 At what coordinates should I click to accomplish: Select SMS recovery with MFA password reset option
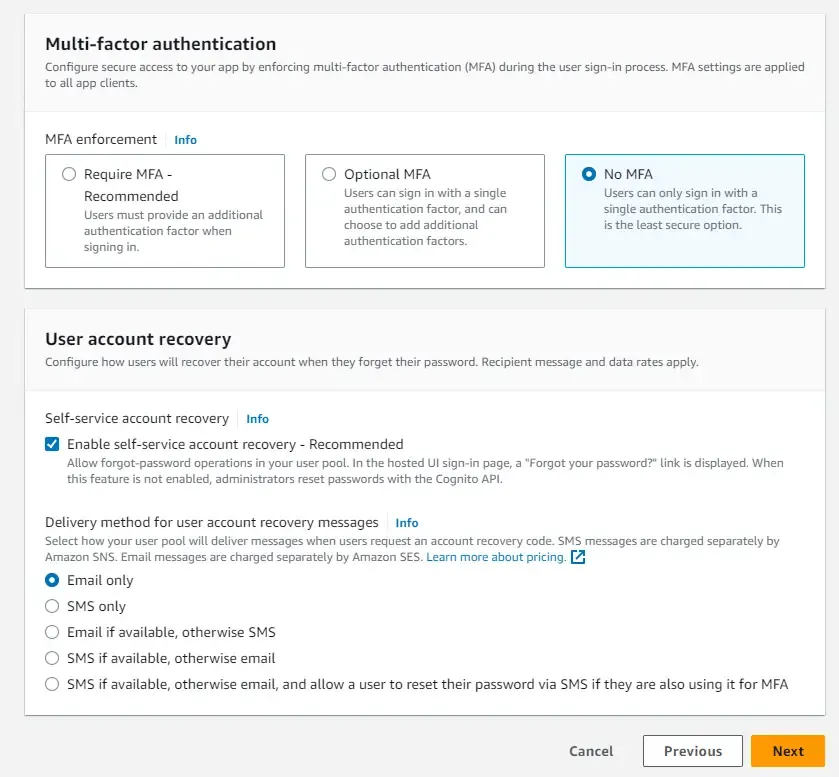coord(51,684)
